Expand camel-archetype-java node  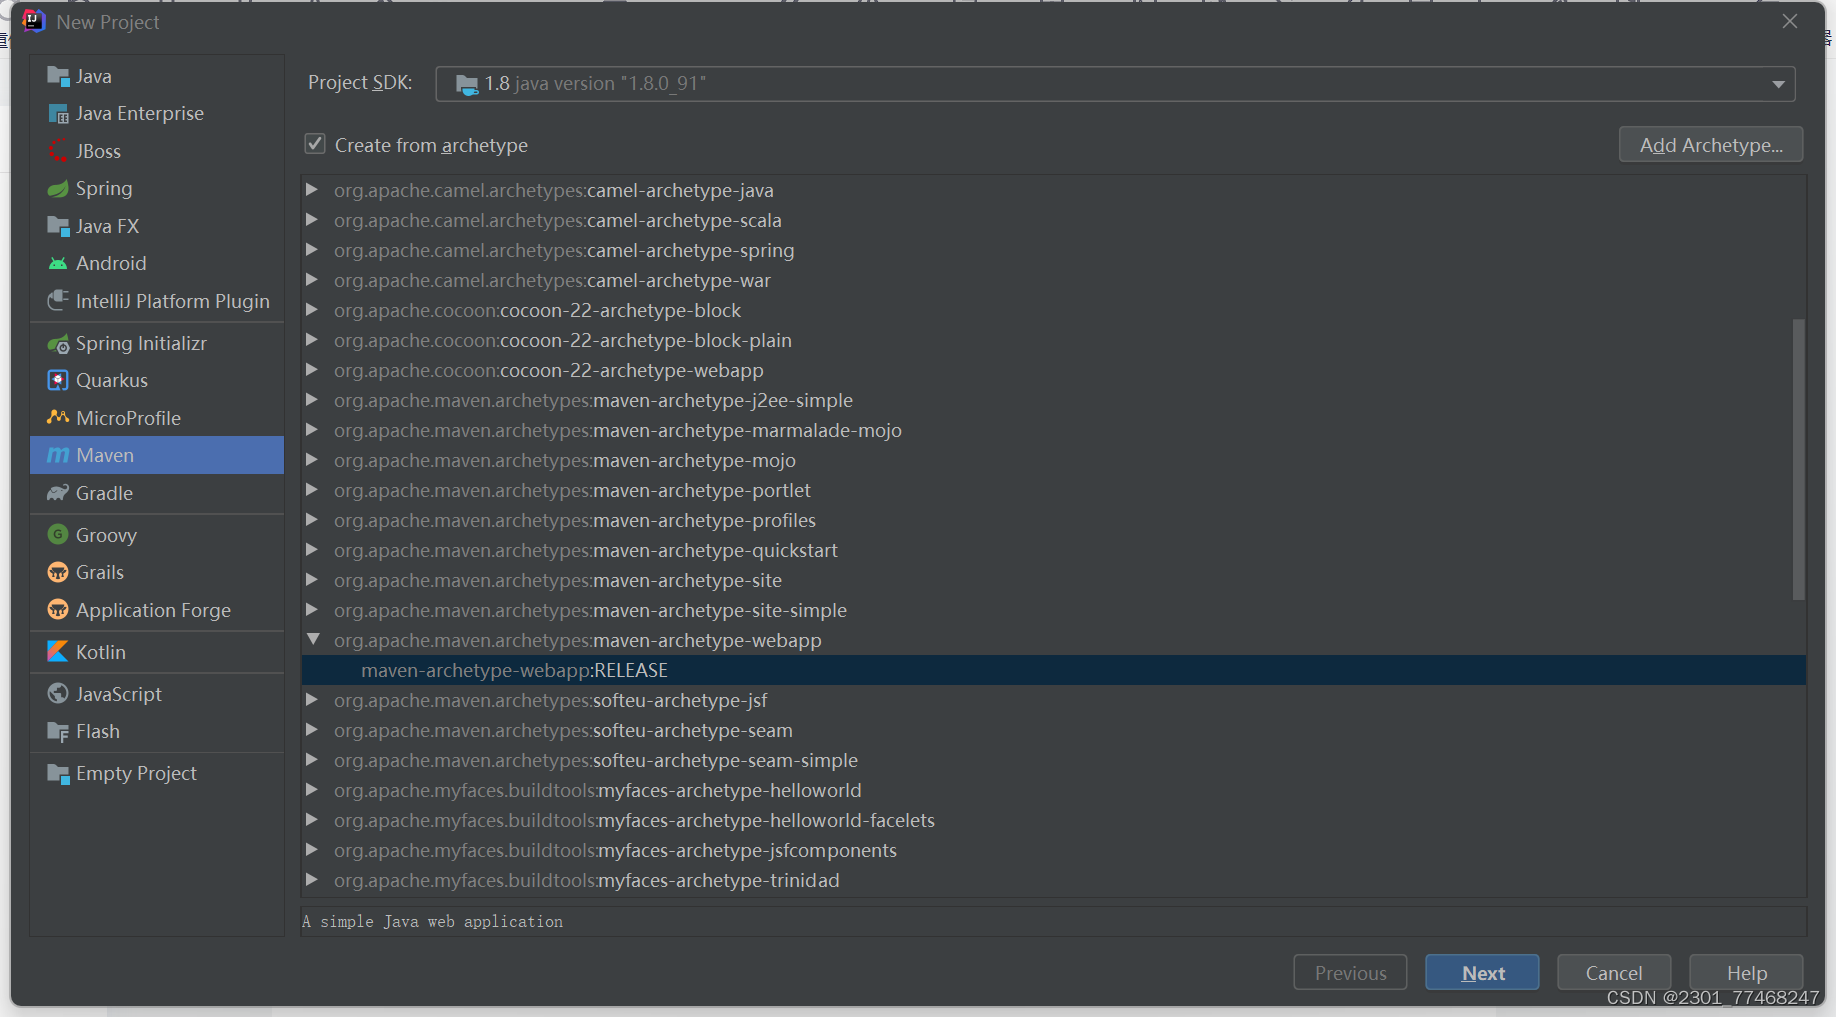[312, 190]
